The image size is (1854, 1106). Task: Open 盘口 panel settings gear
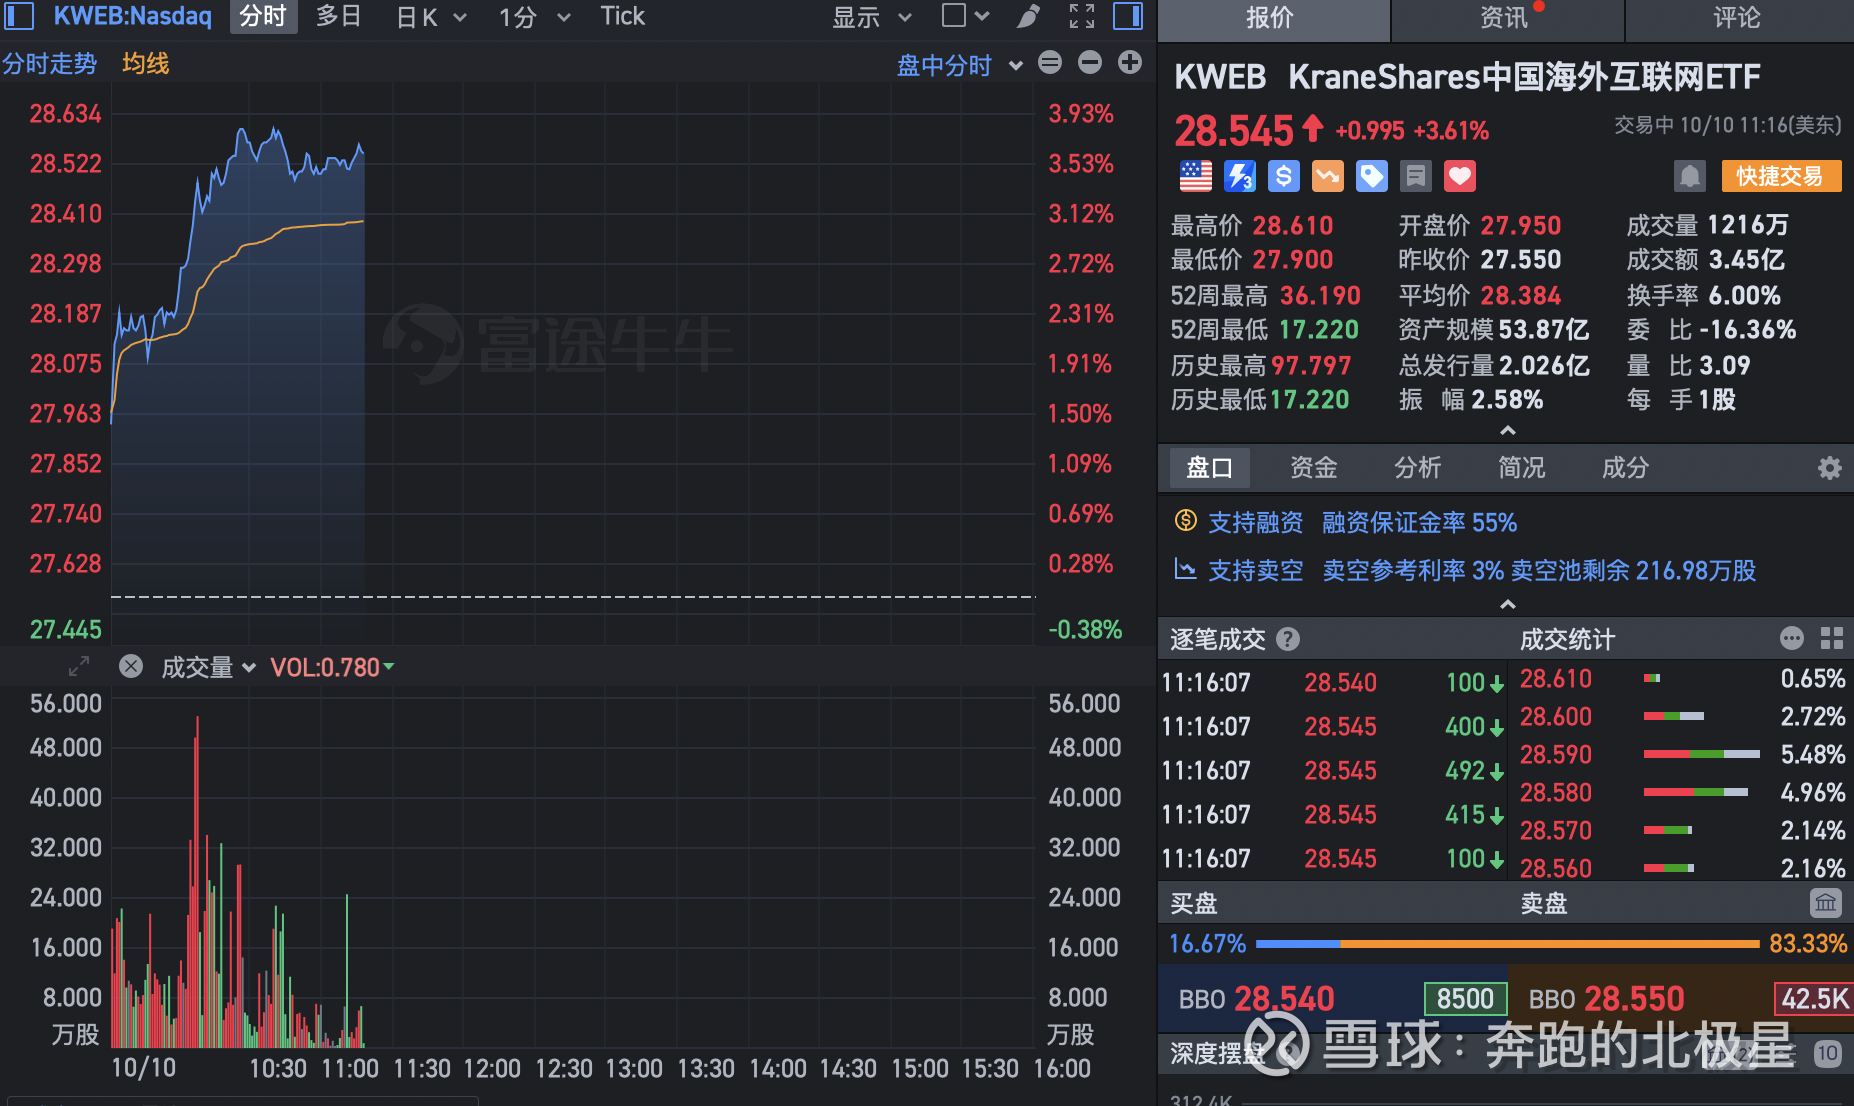pos(1829,467)
